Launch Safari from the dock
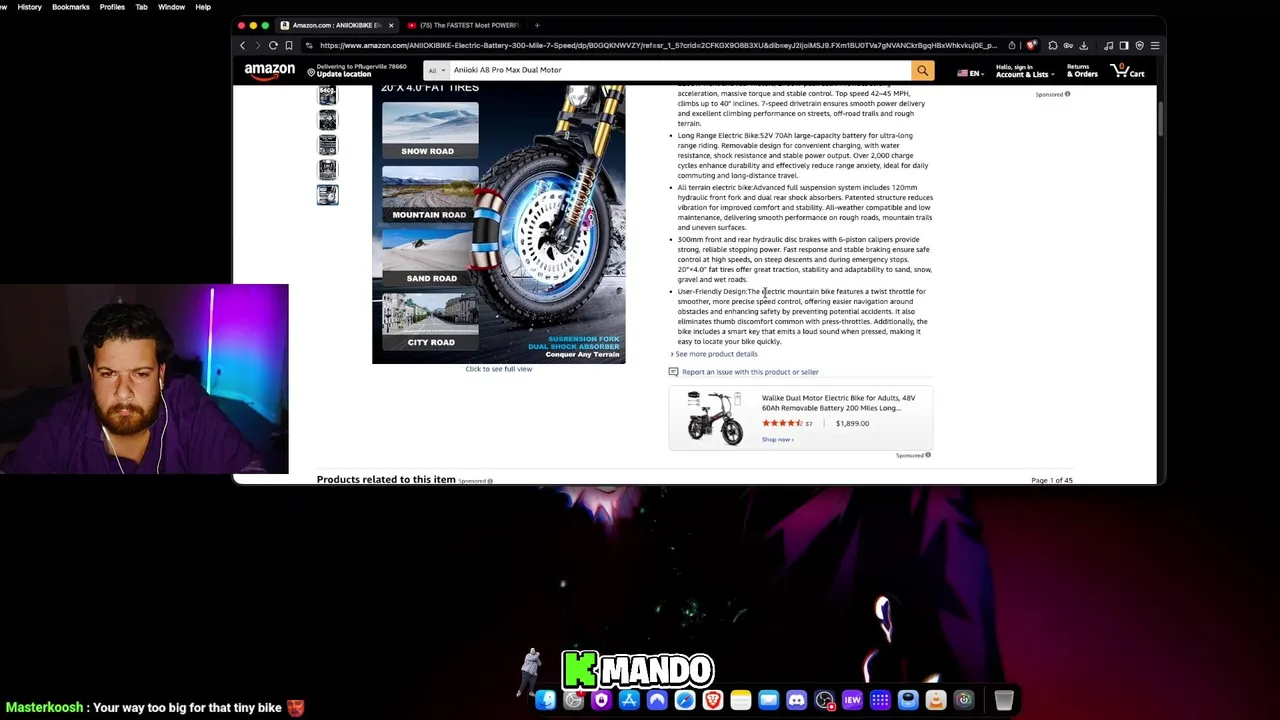 (x=685, y=700)
